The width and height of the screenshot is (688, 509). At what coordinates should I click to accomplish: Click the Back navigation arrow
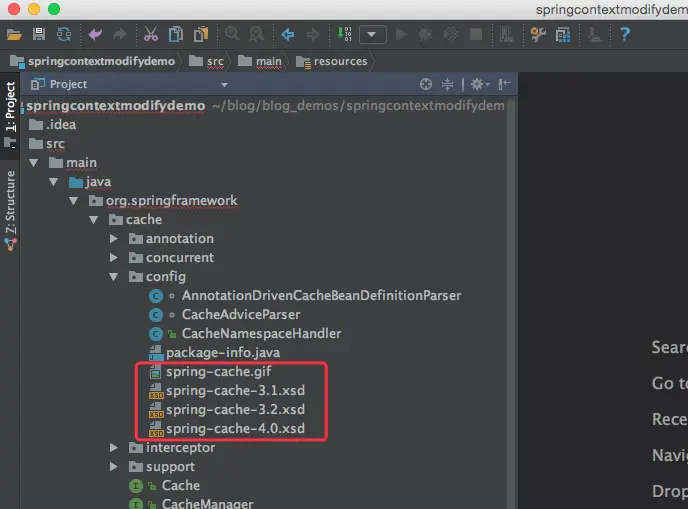(x=288, y=34)
